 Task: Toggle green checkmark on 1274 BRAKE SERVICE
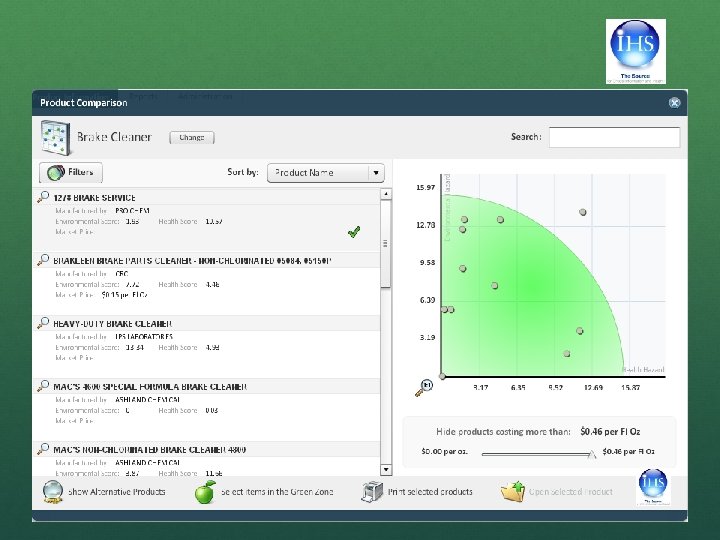[354, 232]
